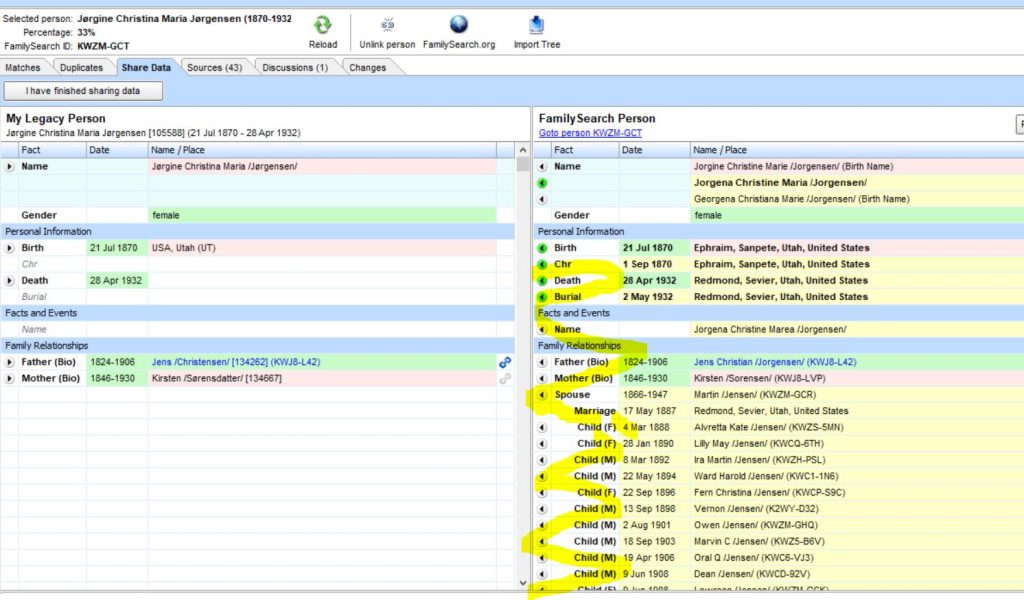Click Jens Christian Jorgensen link in FamilySearch panel
This screenshot has width=1024, height=600.
click(x=775, y=362)
